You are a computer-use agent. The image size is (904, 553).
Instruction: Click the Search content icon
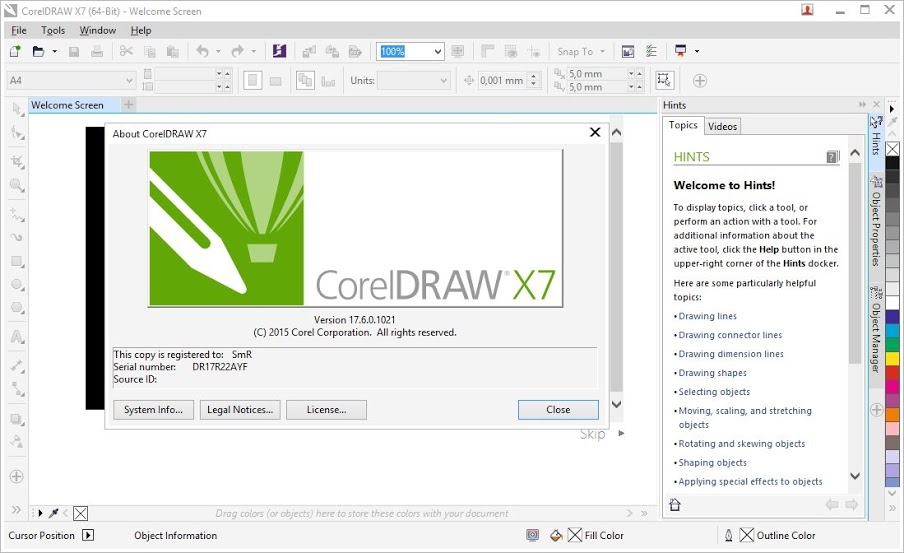(x=279, y=51)
